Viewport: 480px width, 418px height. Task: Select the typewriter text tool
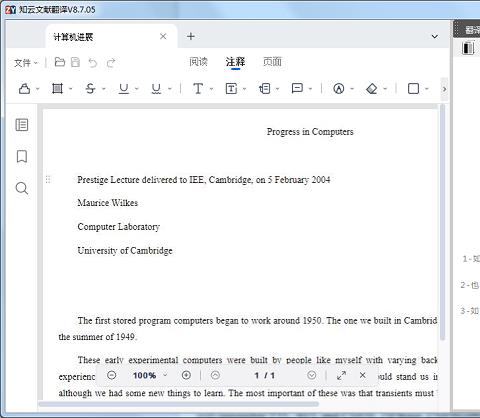pyautogui.click(x=198, y=89)
